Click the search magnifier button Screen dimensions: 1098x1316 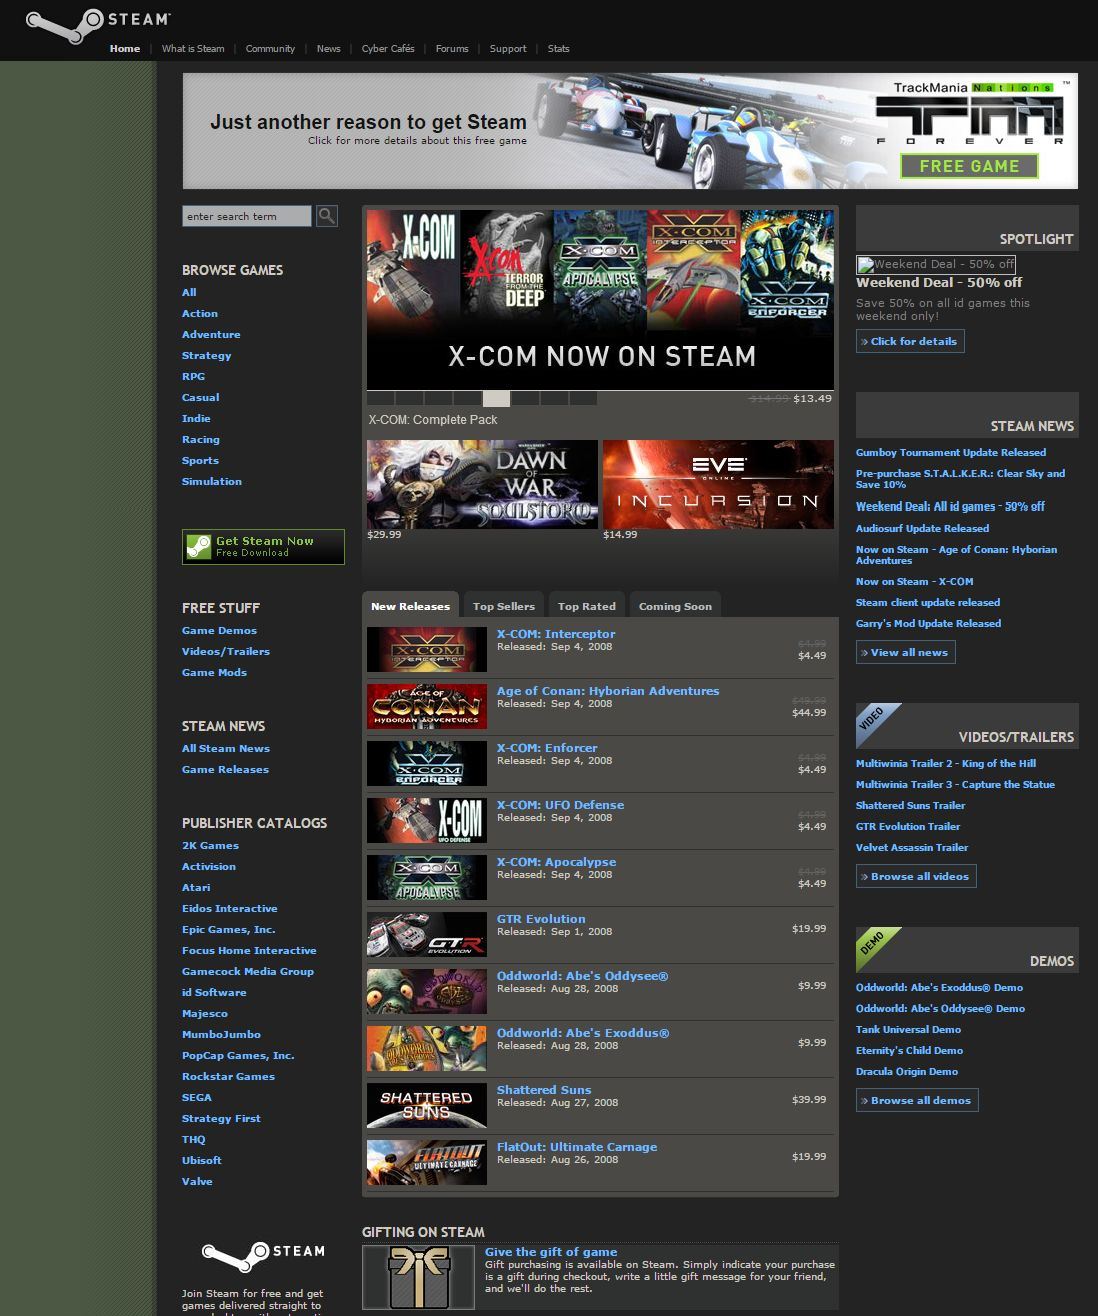point(327,216)
